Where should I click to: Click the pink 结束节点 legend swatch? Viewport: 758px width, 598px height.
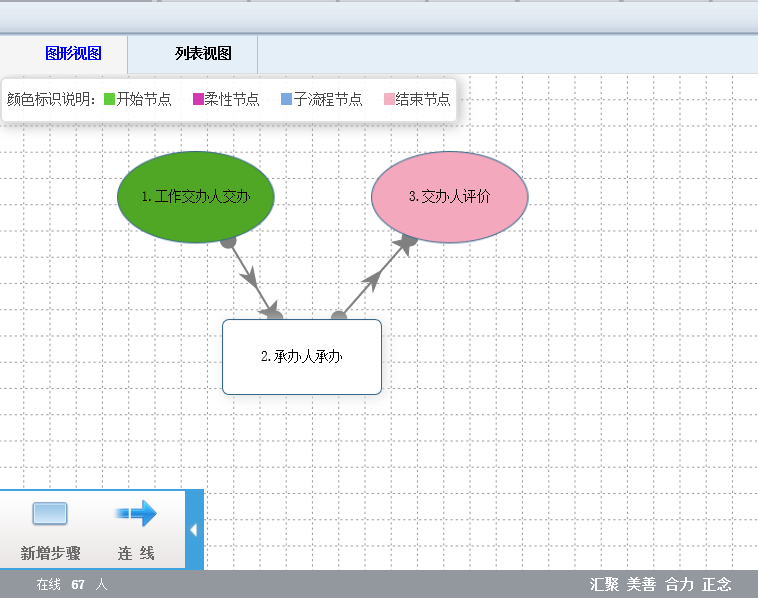[x=389, y=99]
